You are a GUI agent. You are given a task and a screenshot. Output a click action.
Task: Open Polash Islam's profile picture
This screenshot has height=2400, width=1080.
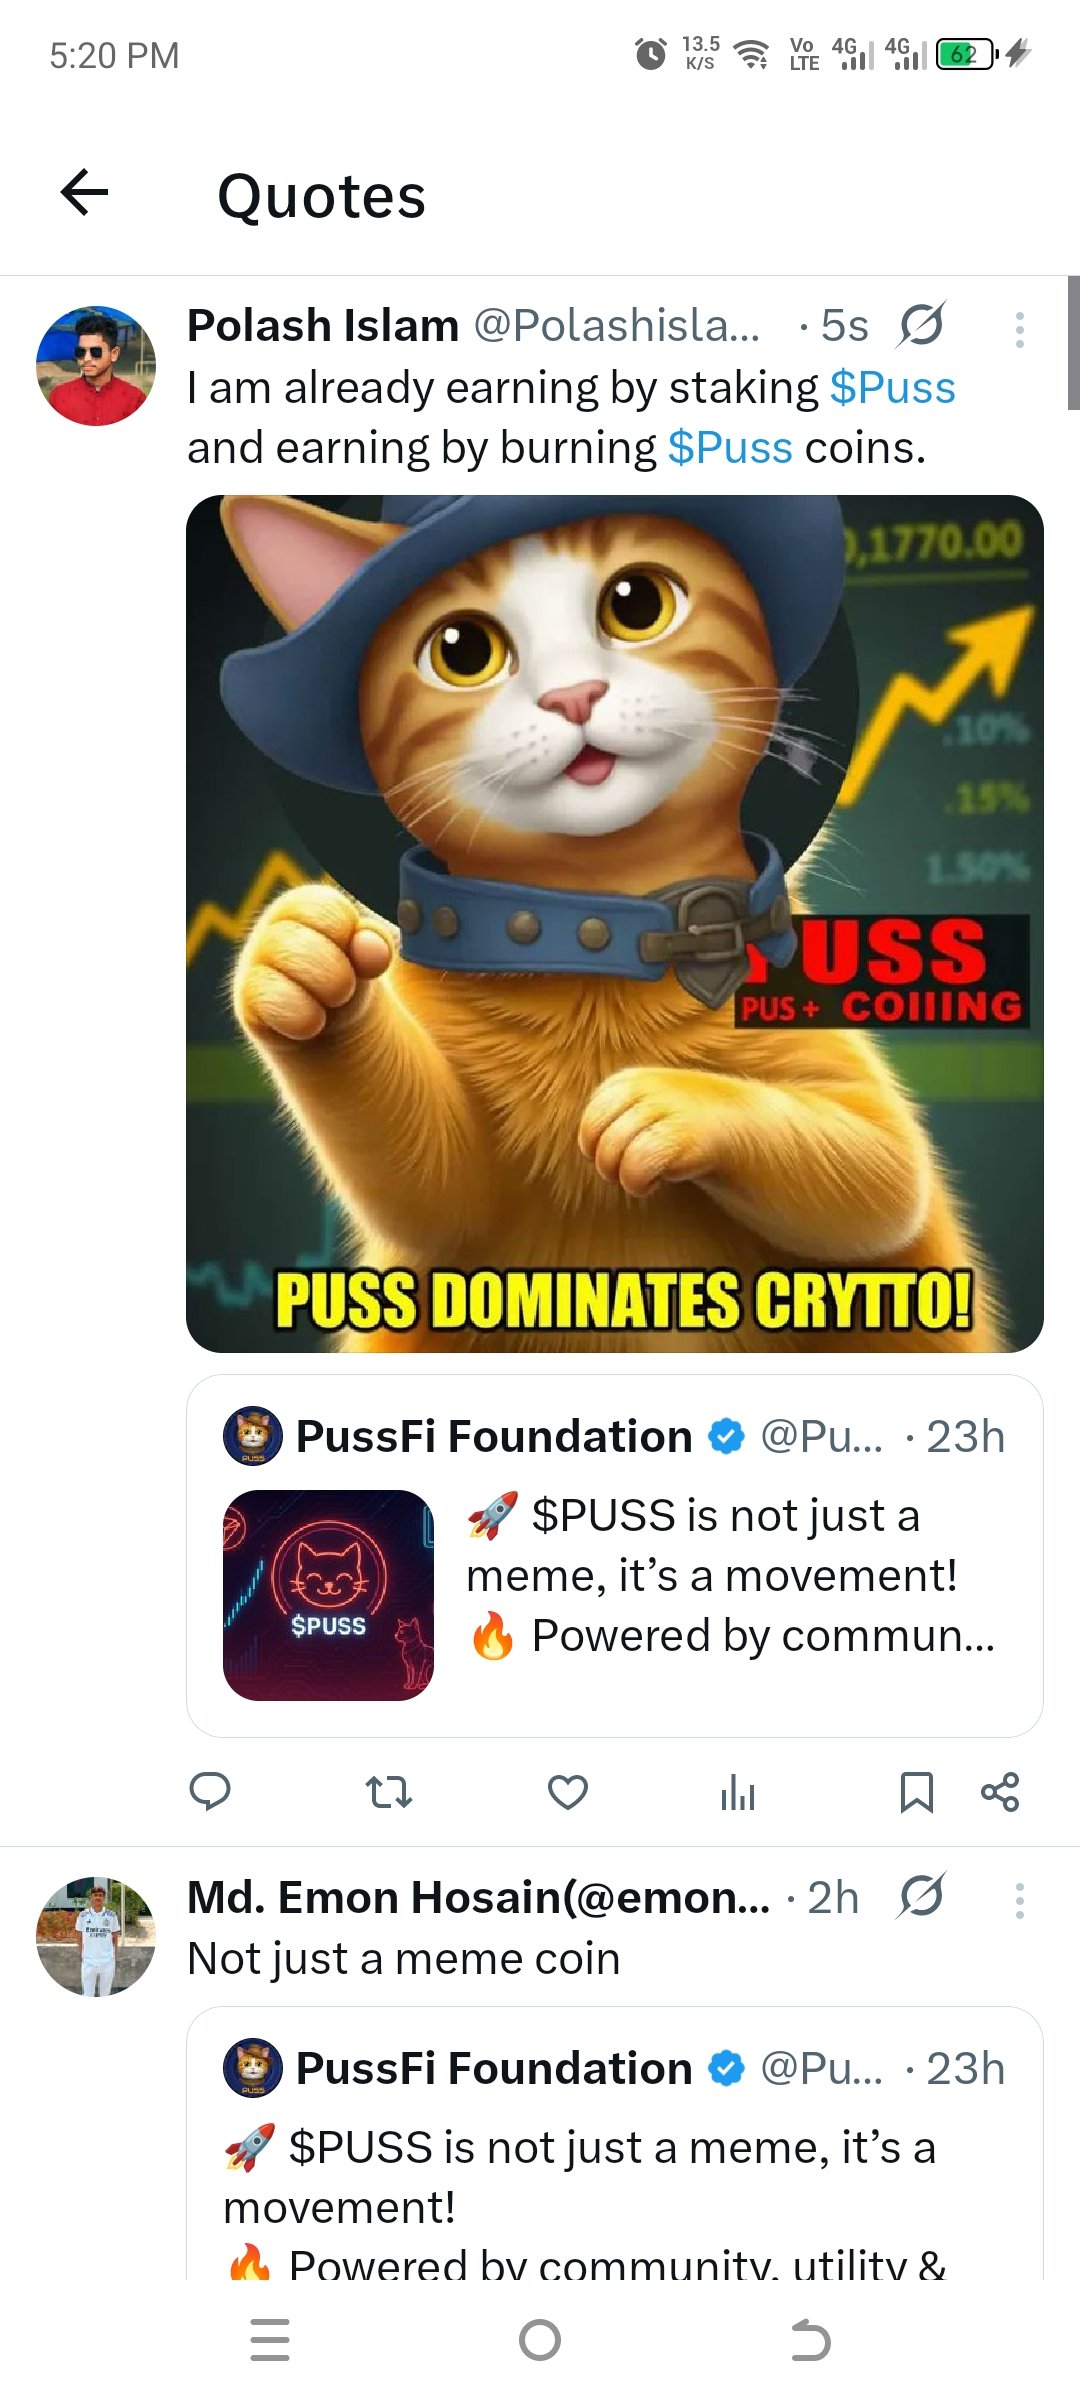(x=96, y=366)
